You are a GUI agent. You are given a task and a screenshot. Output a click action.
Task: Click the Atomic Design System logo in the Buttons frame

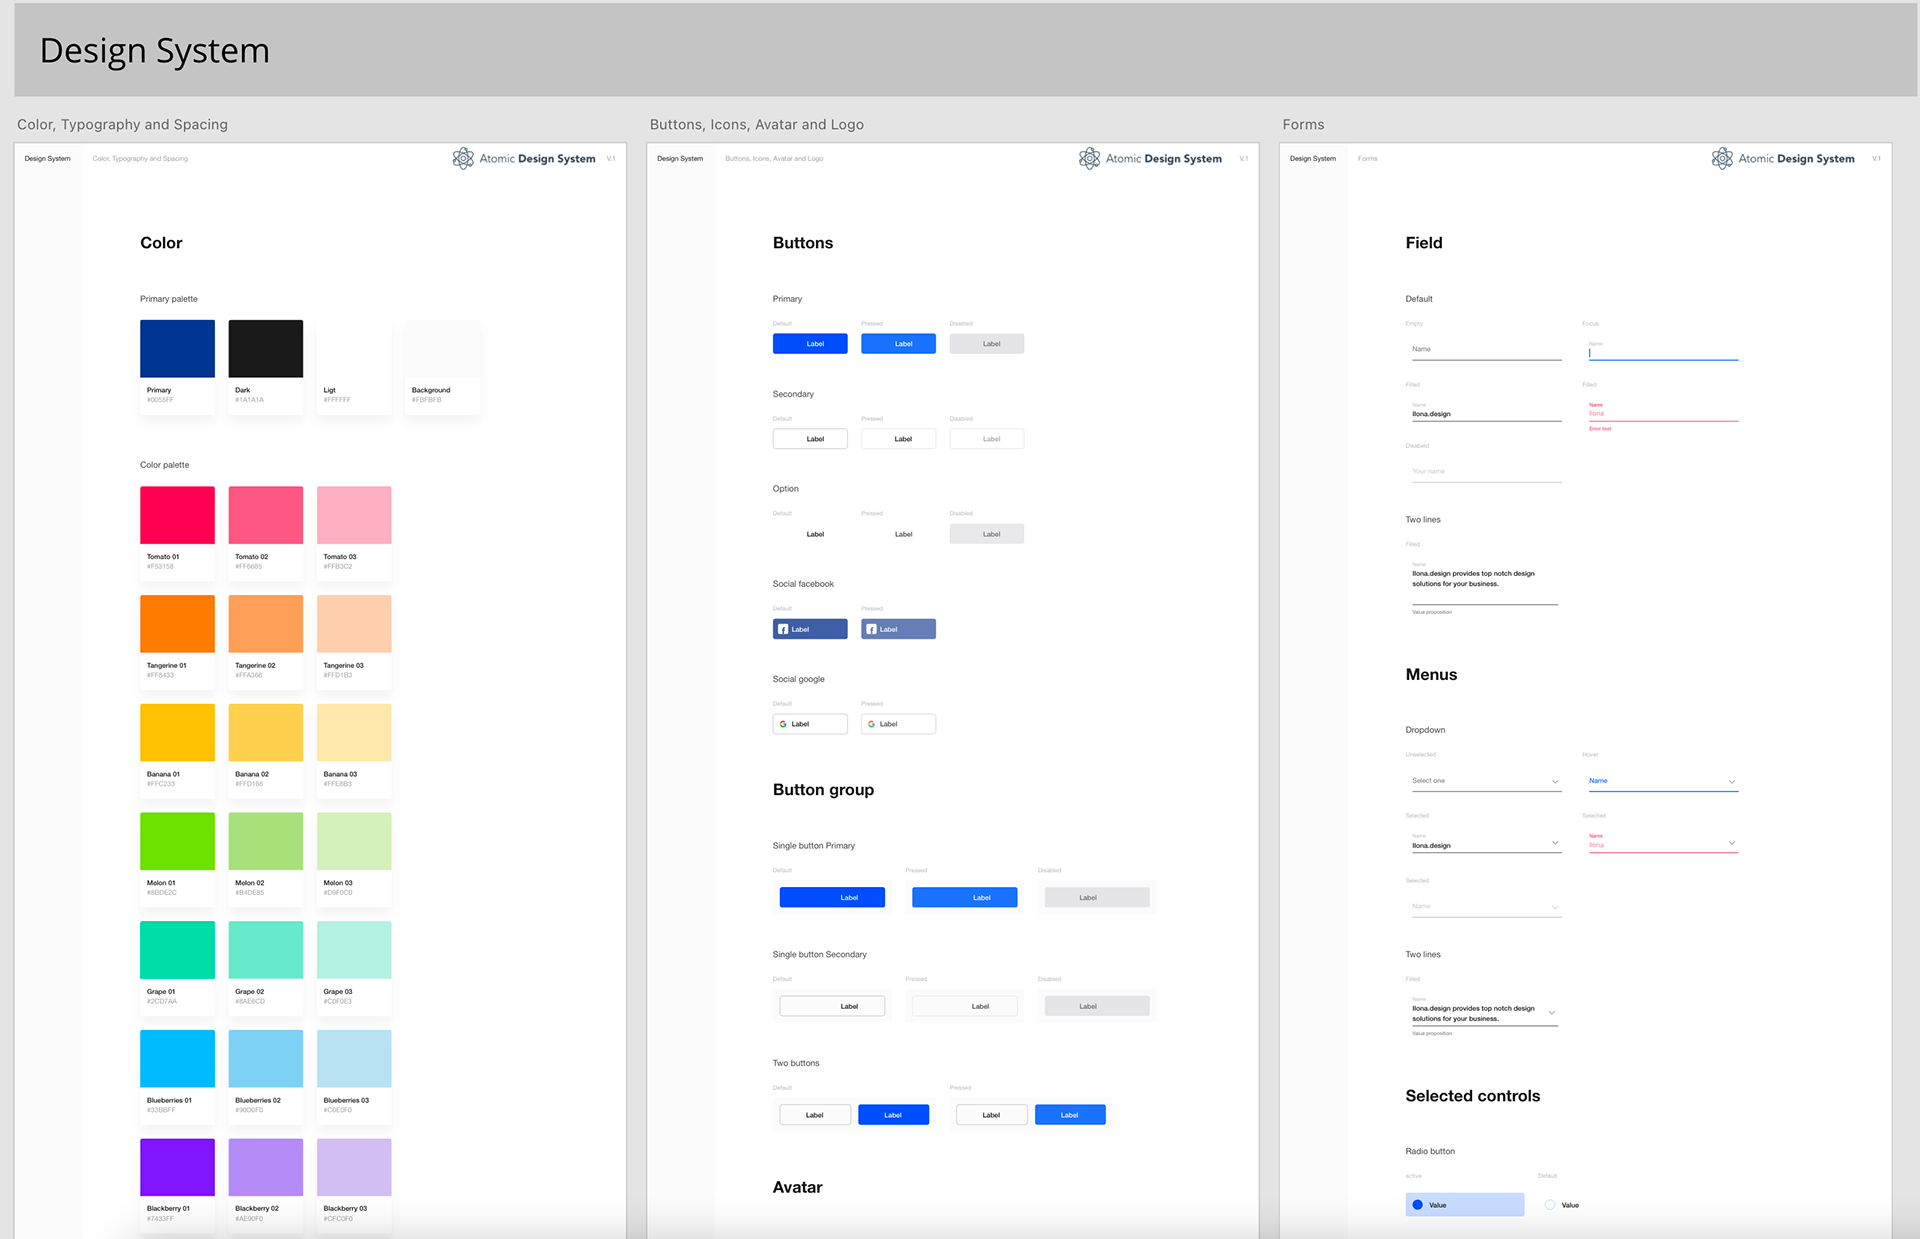coord(1150,158)
